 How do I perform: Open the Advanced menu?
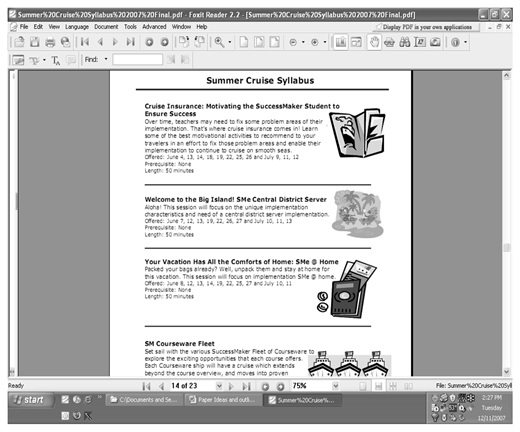pyautogui.click(x=154, y=27)
